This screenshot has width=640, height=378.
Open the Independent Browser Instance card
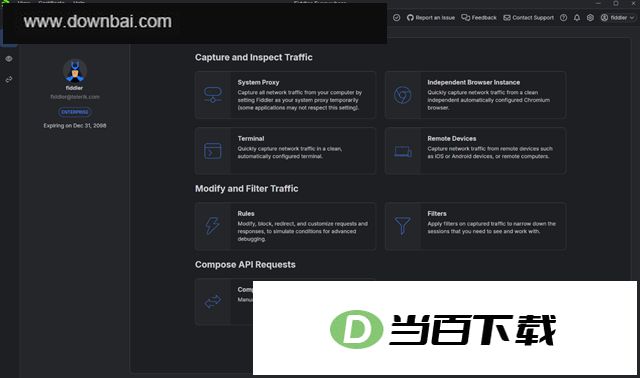click(475, 95)
